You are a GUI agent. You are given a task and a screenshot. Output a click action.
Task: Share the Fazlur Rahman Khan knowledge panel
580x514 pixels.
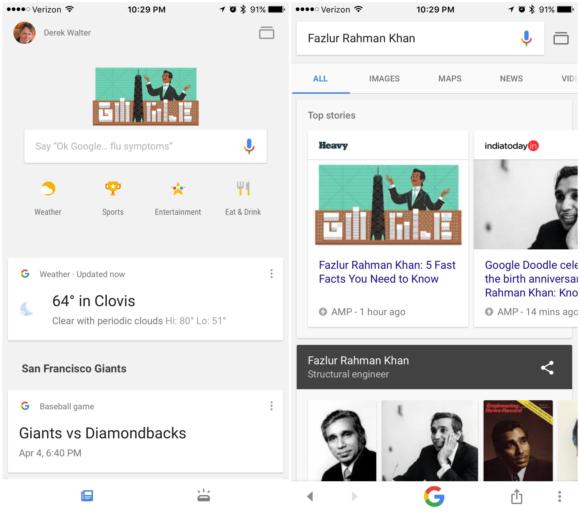(547, 368)
